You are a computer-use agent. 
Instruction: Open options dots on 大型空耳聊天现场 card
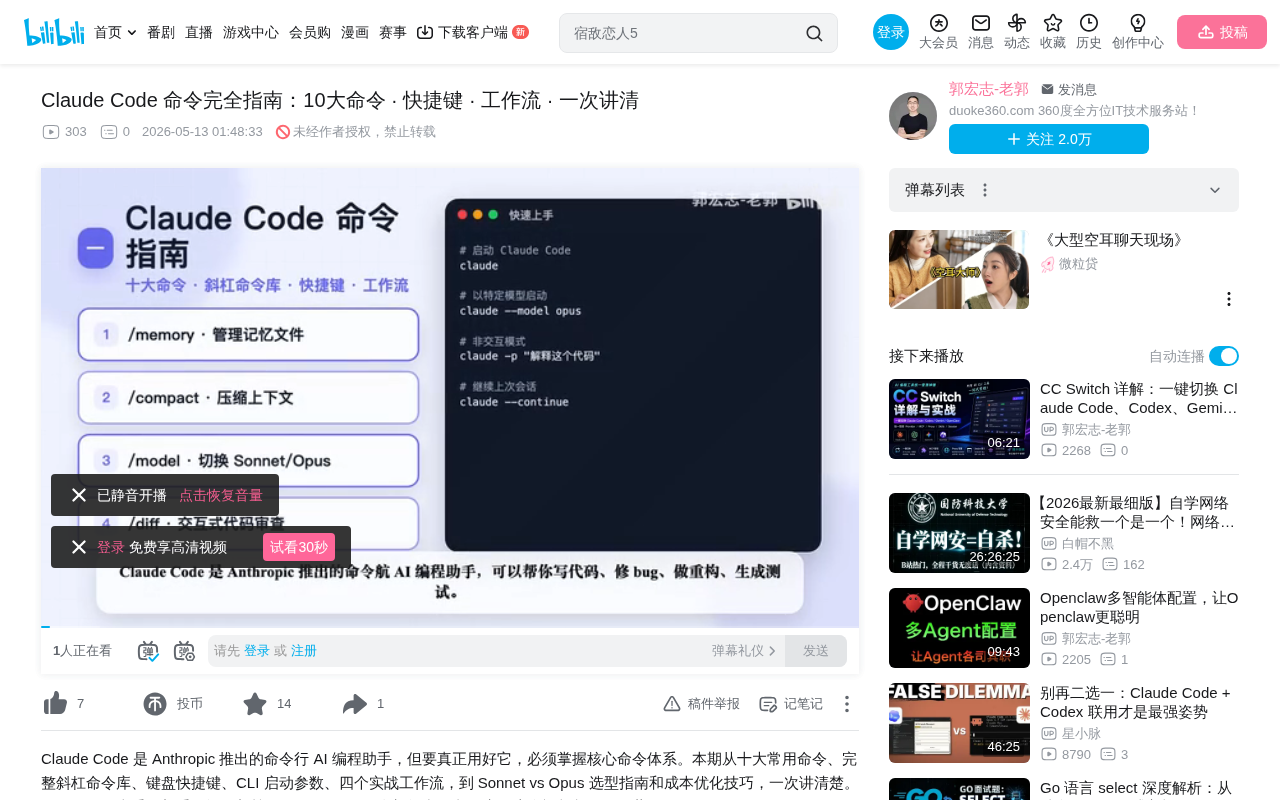(x=1229, y=299)
